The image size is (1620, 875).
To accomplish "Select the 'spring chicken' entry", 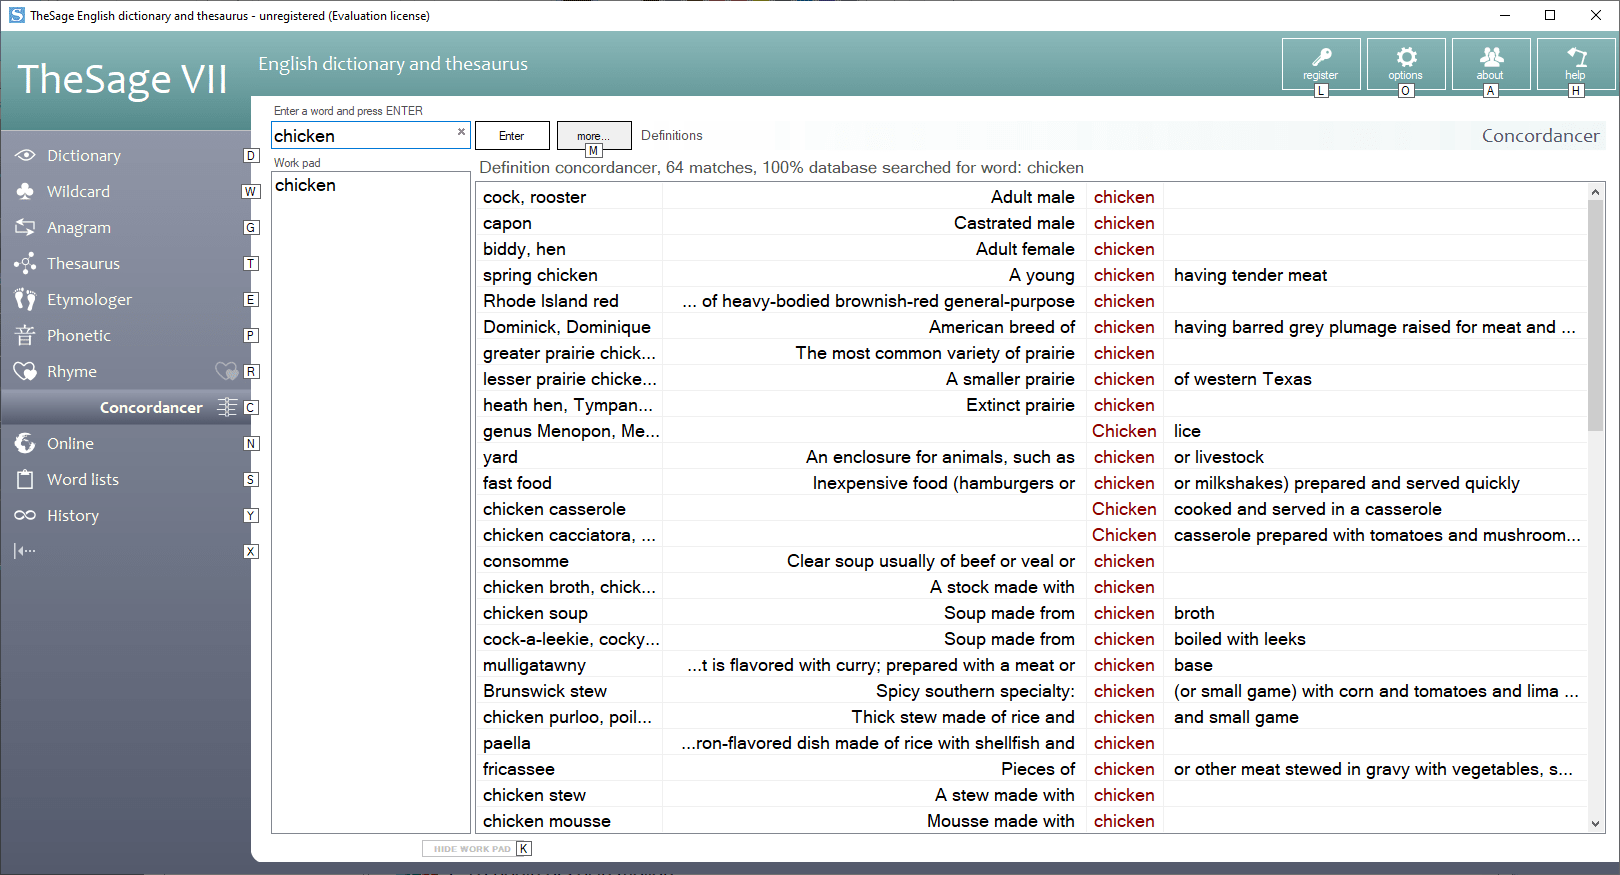I will 541,275.
